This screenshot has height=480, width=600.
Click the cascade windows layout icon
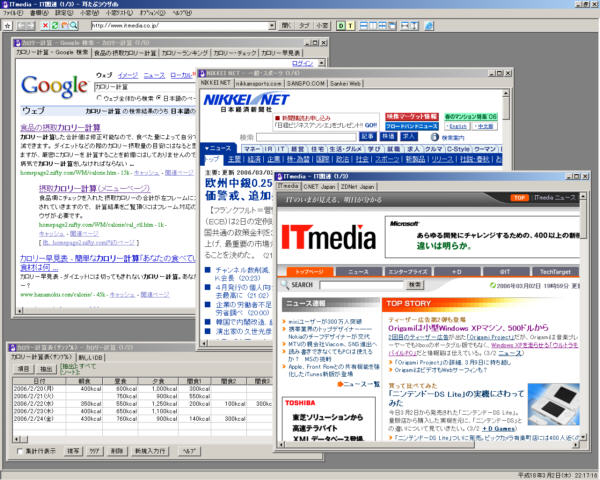[392, 26]
